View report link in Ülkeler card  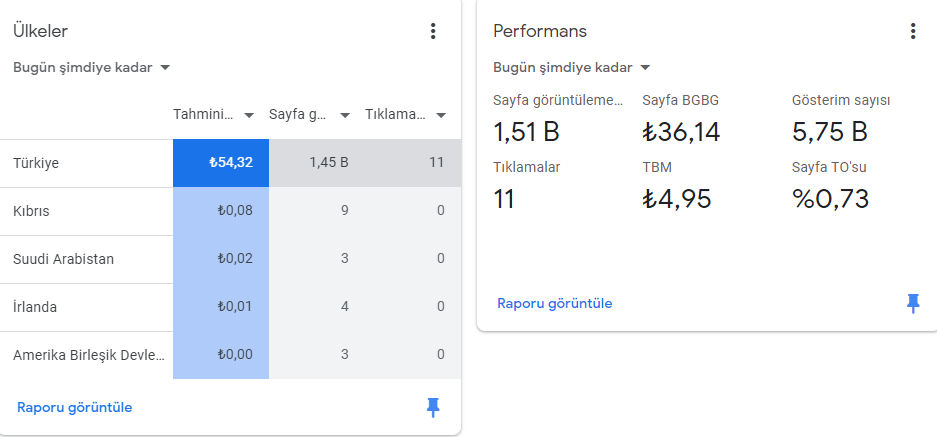point(75,408)
